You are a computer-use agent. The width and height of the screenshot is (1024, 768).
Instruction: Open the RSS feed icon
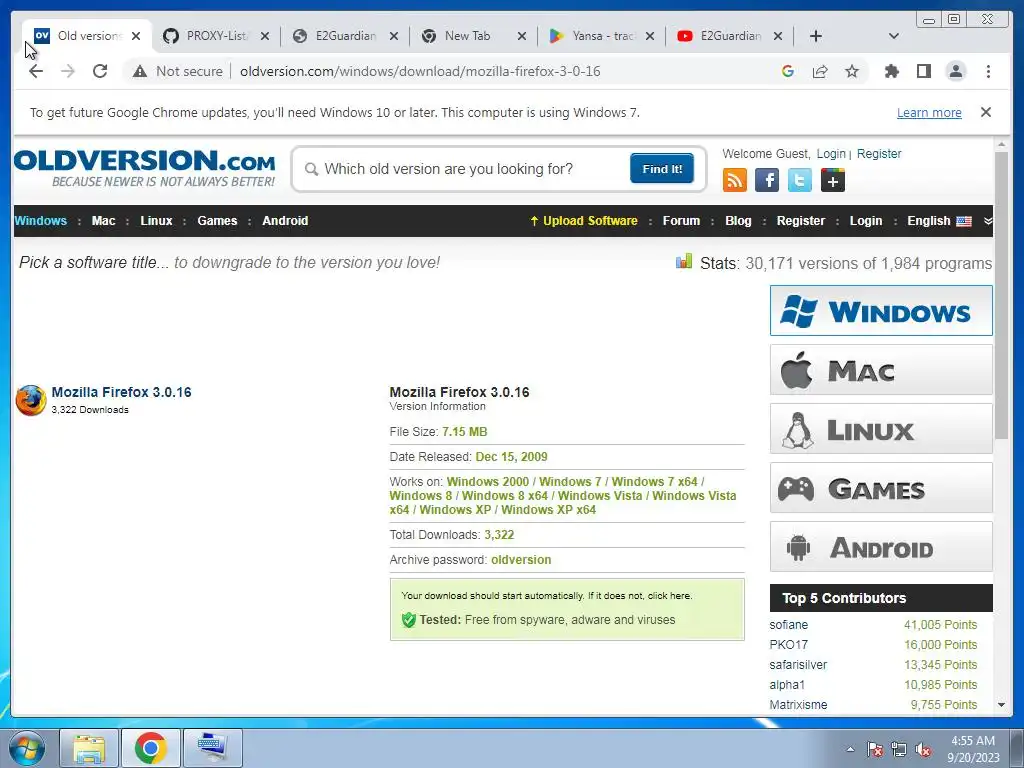pos(735,180)
